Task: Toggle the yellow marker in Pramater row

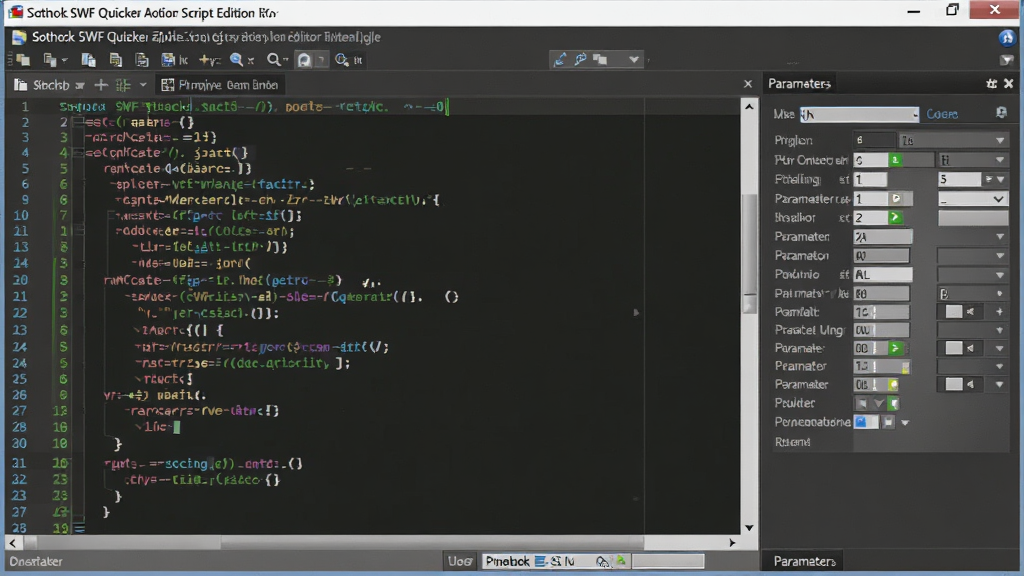Action: [x=905, y=367]
